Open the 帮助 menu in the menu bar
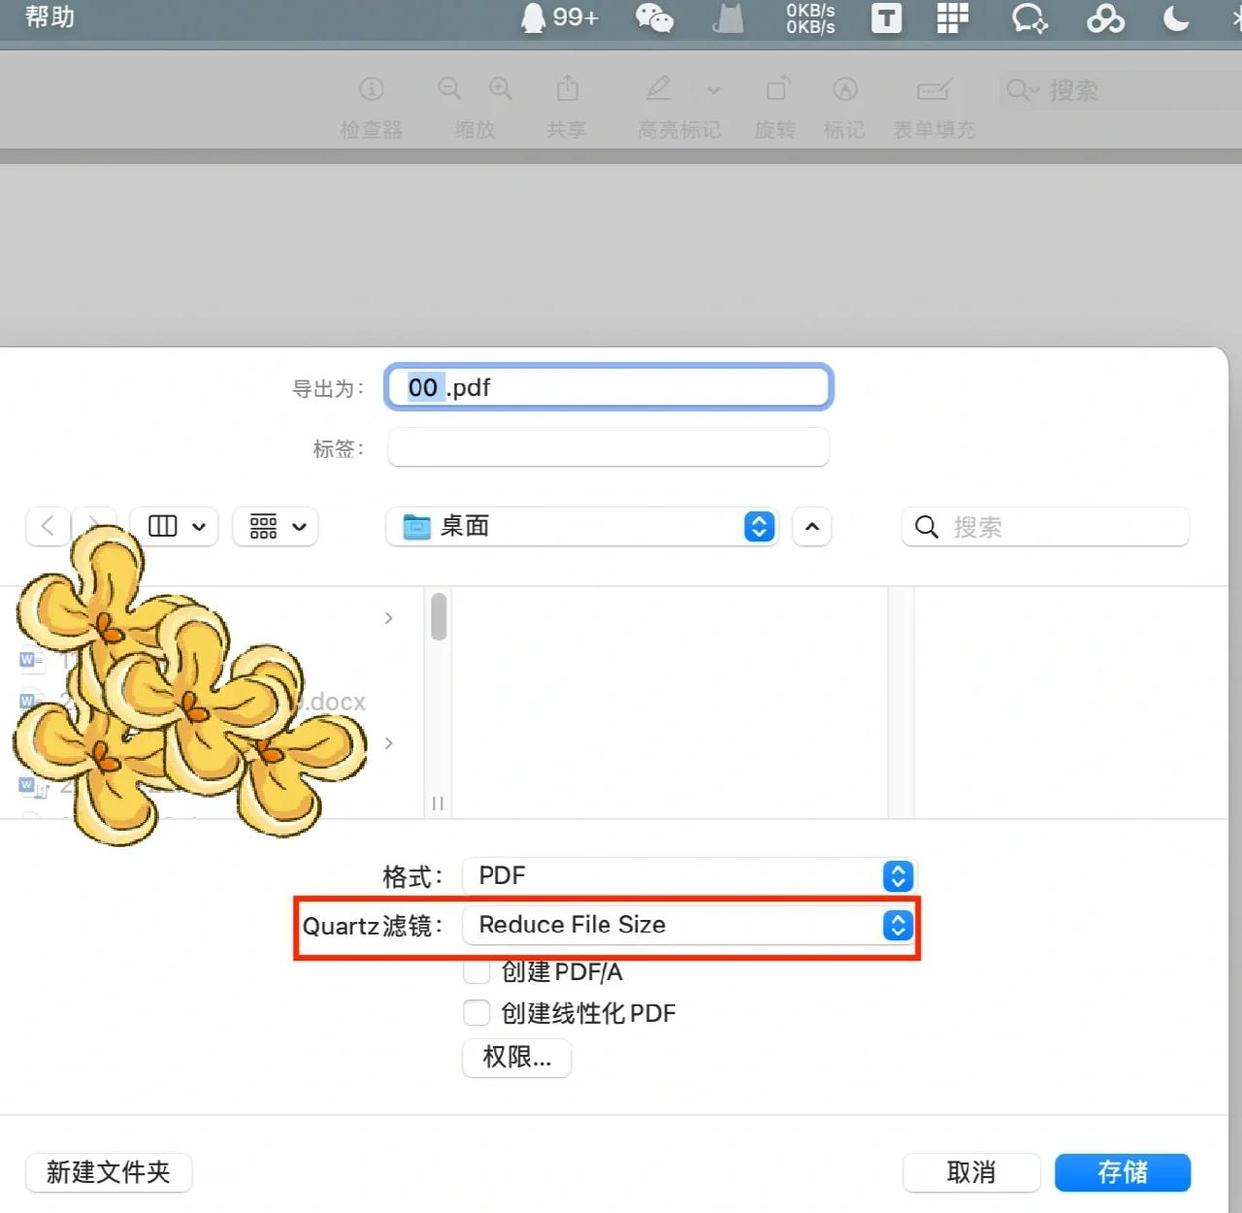The height and width of the screenshot is (1213, 1242). tap(50, 18)
